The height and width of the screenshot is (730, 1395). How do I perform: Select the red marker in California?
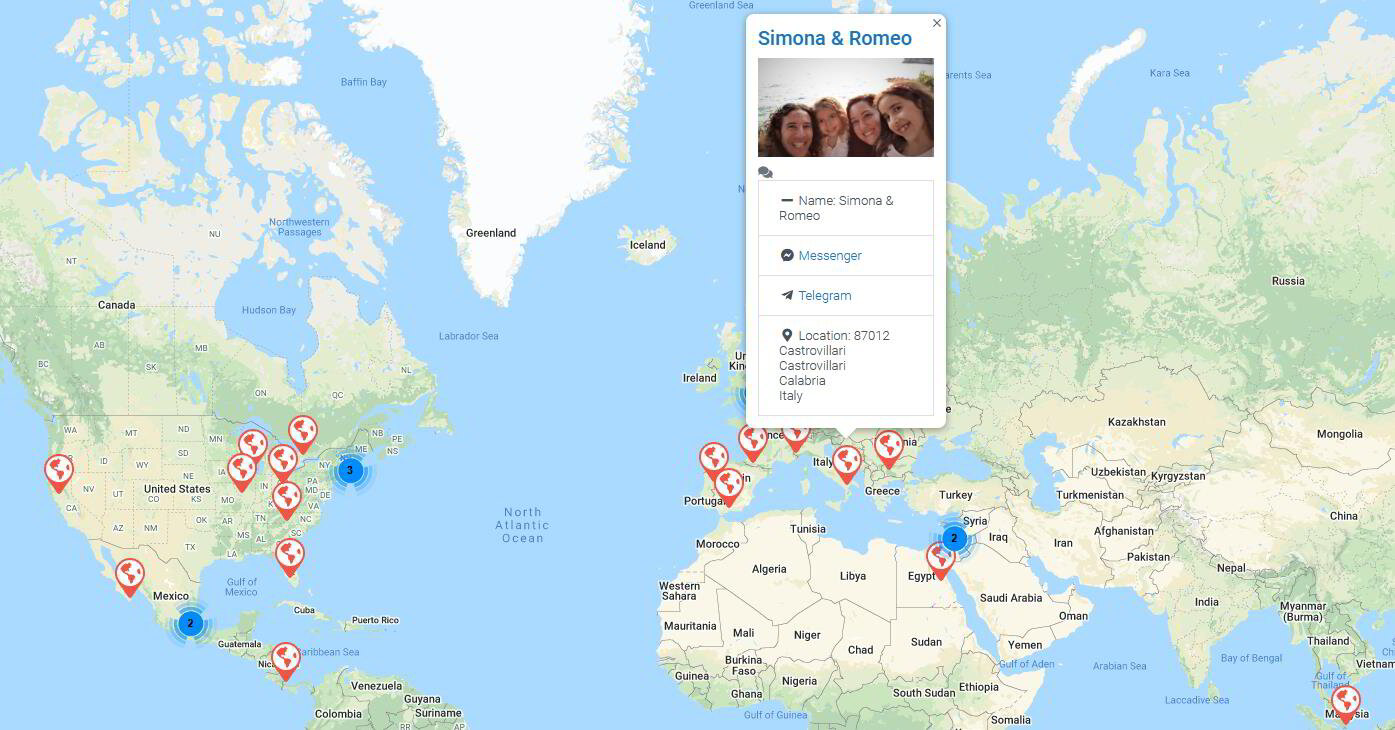[x=58, y=467]
